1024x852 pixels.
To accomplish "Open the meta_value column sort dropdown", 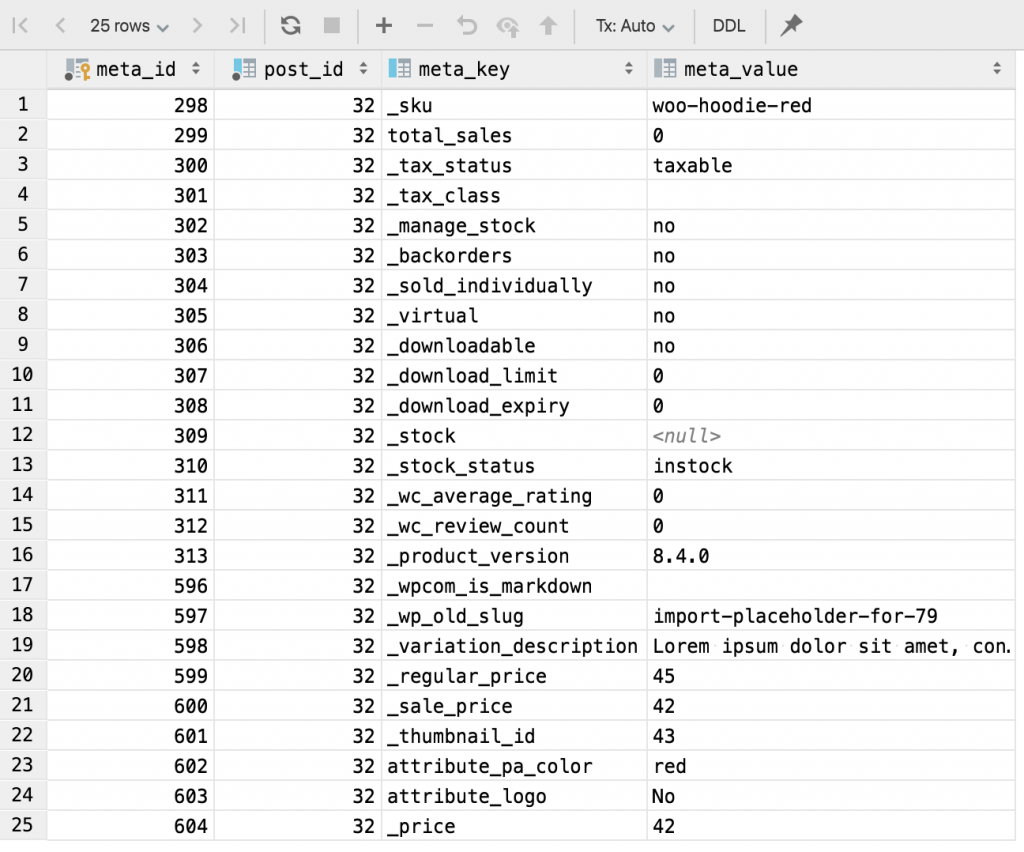I will pyautogui.click(x=996, y=69).
